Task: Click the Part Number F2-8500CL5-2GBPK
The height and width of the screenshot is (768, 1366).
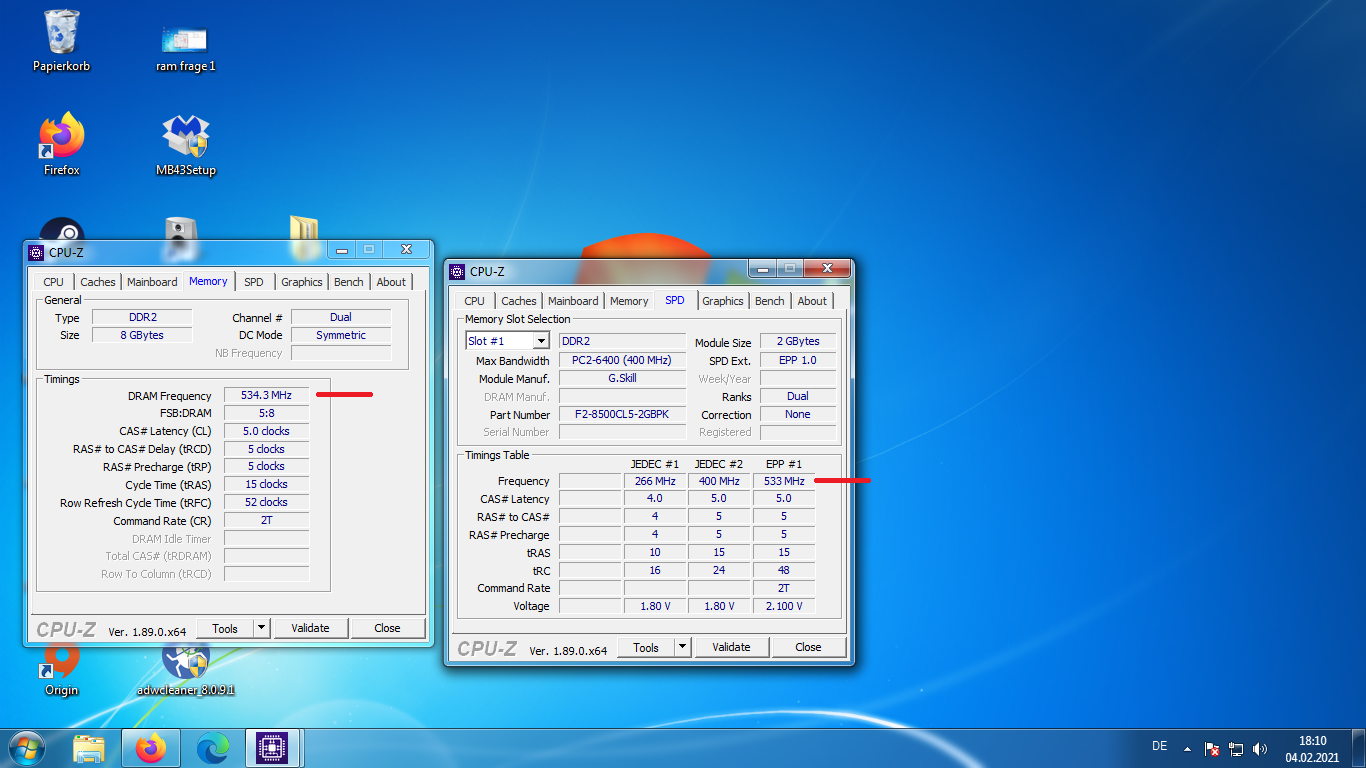Action: click(x=622, y=414)
